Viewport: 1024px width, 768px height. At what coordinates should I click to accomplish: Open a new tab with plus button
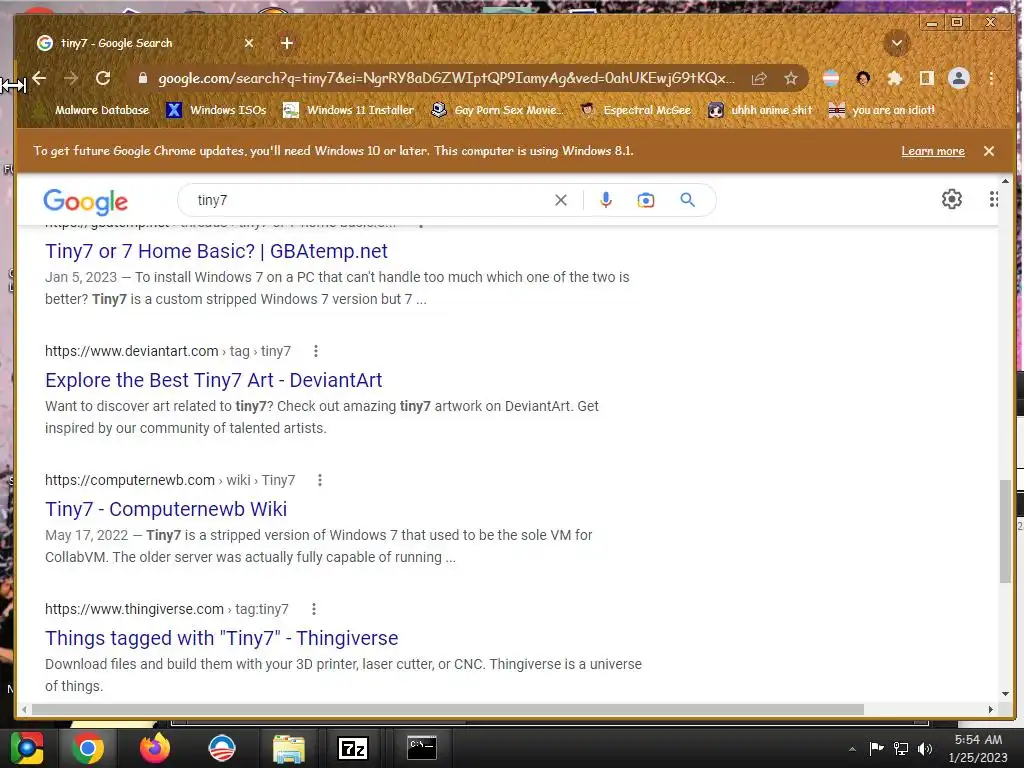[x=287, y=43]
